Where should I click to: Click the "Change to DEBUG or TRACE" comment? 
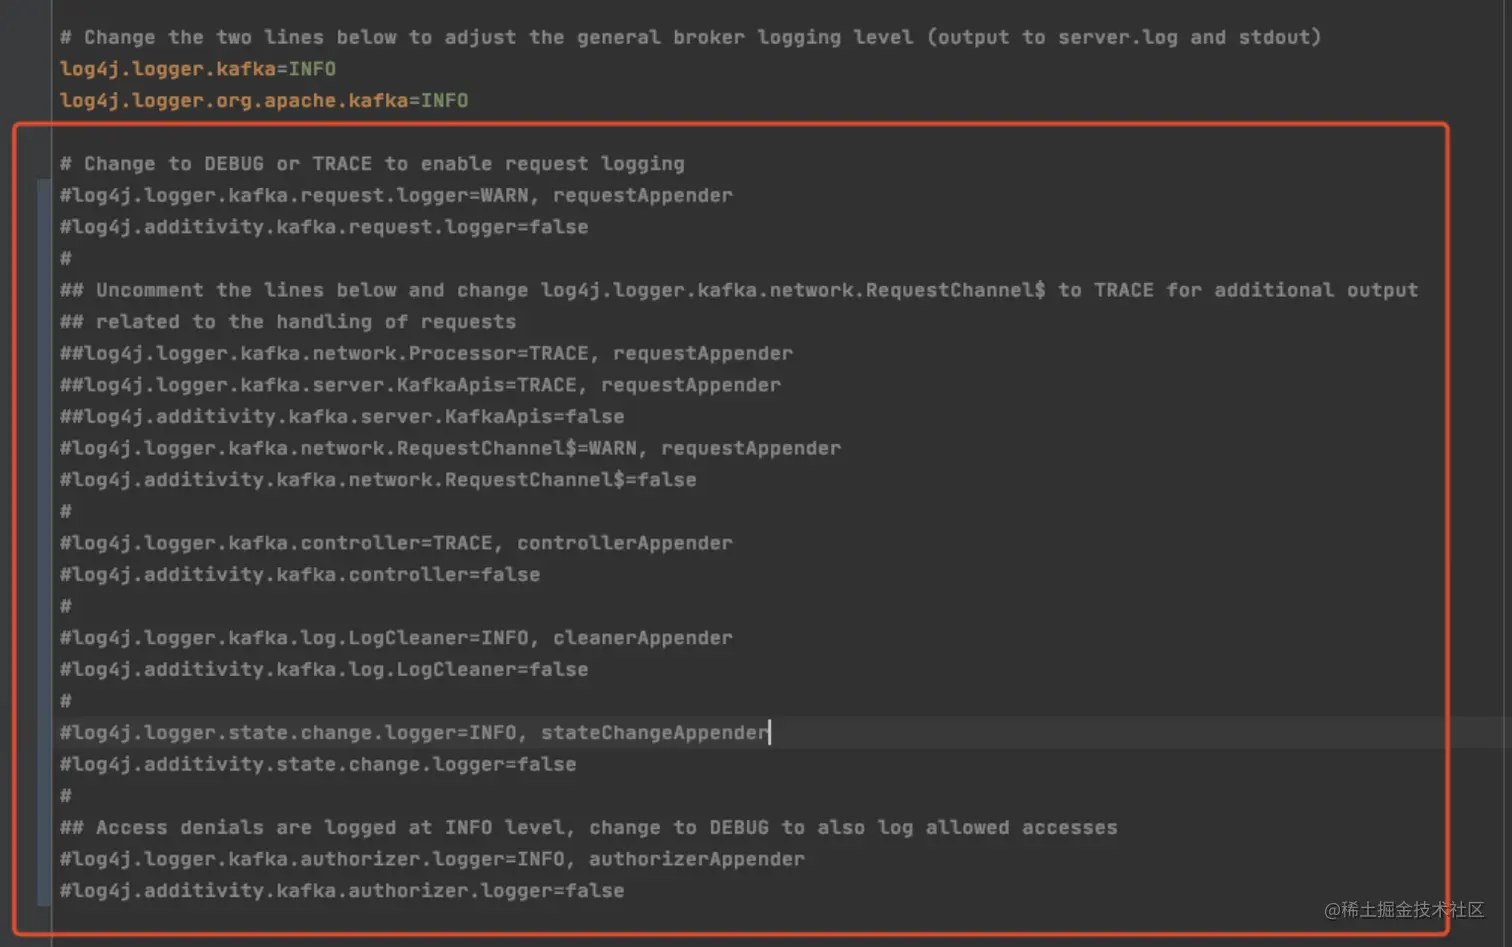tap(372, 164)
